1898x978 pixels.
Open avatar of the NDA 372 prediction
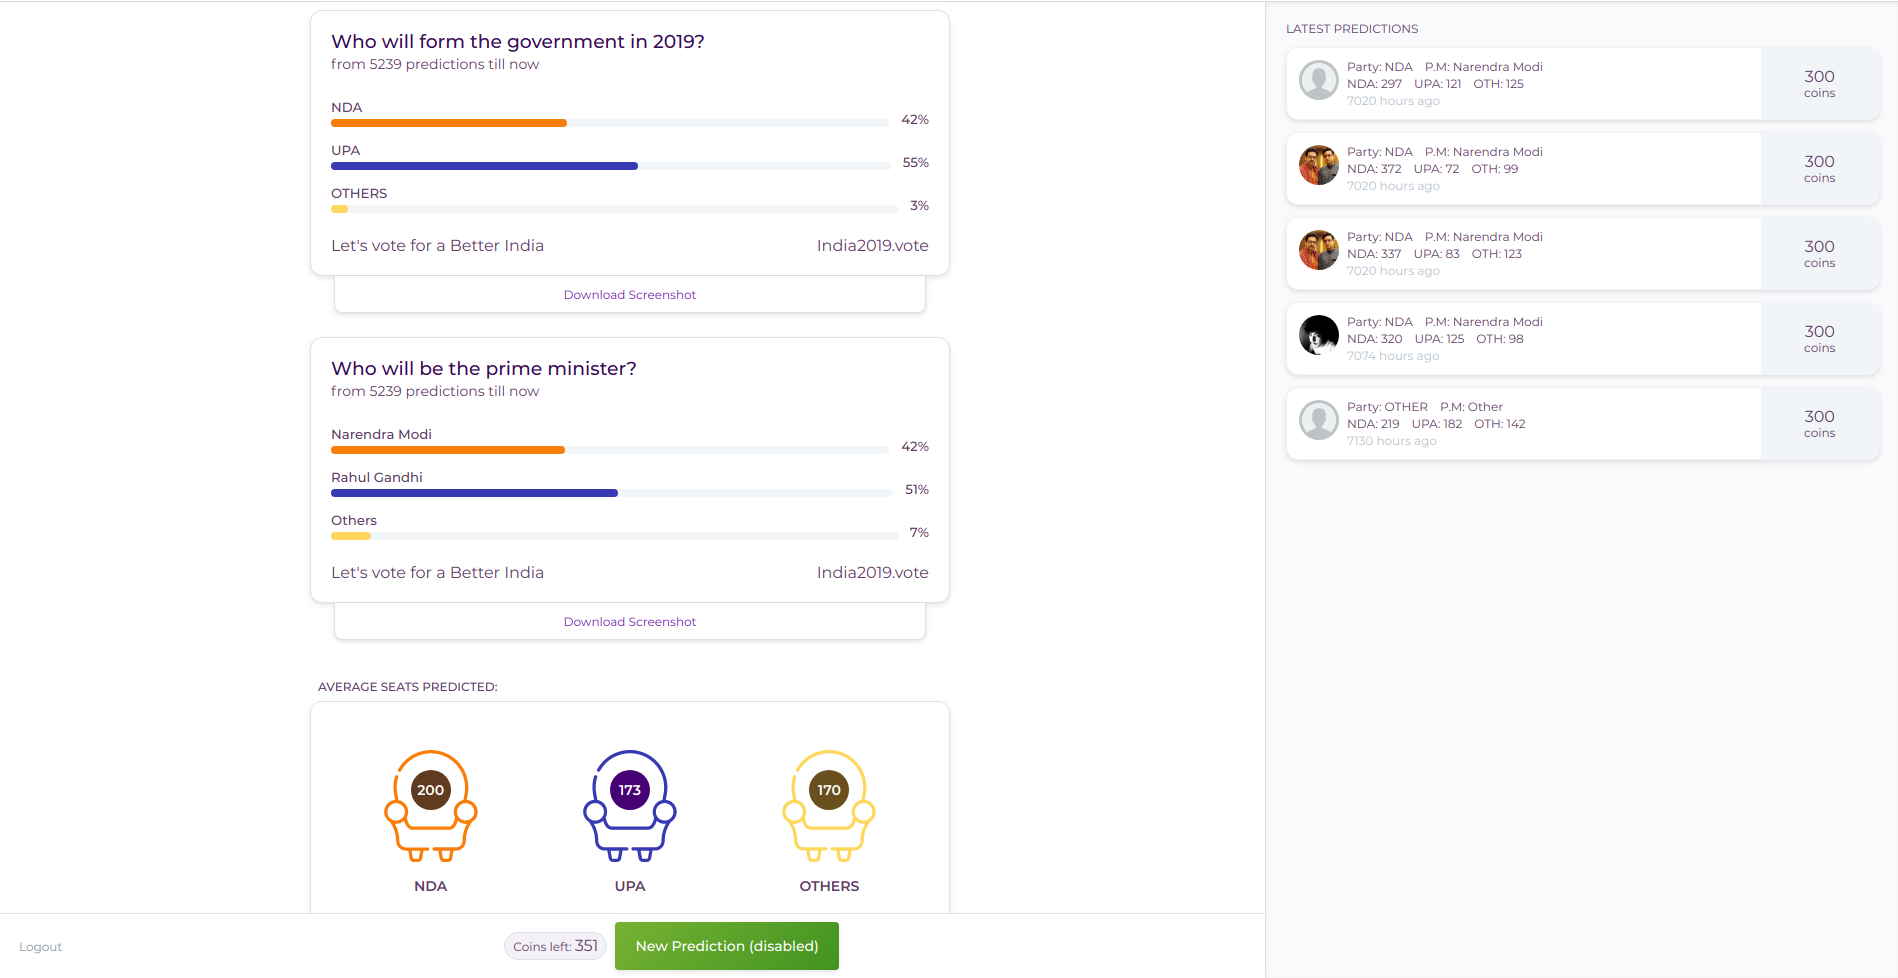pos(1318,165)
